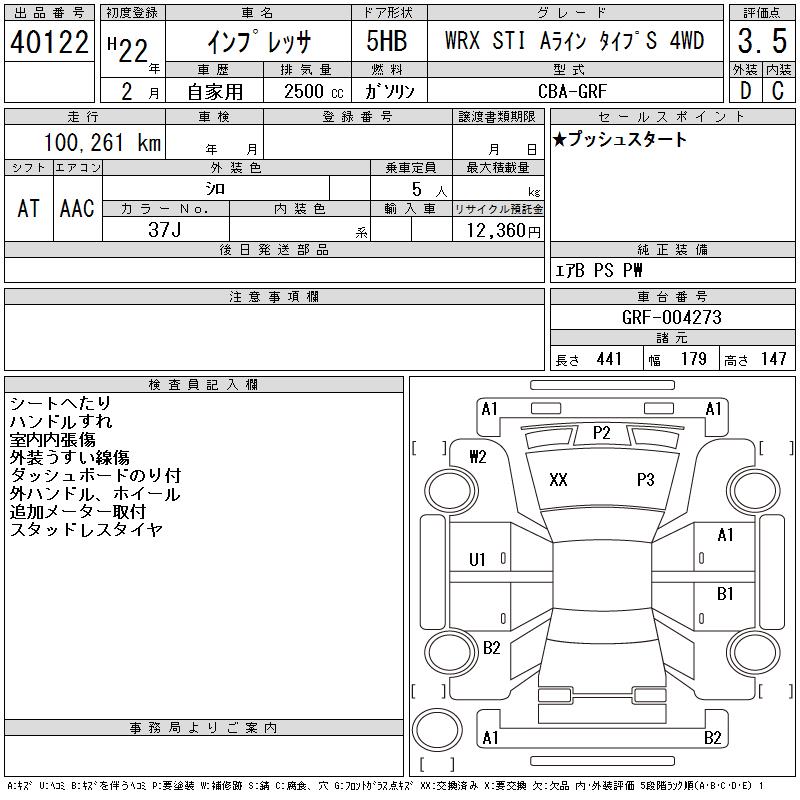Click the height value 147
Image resolution: width=800 pixels, height=800 pixels.
tap(773, 359)
